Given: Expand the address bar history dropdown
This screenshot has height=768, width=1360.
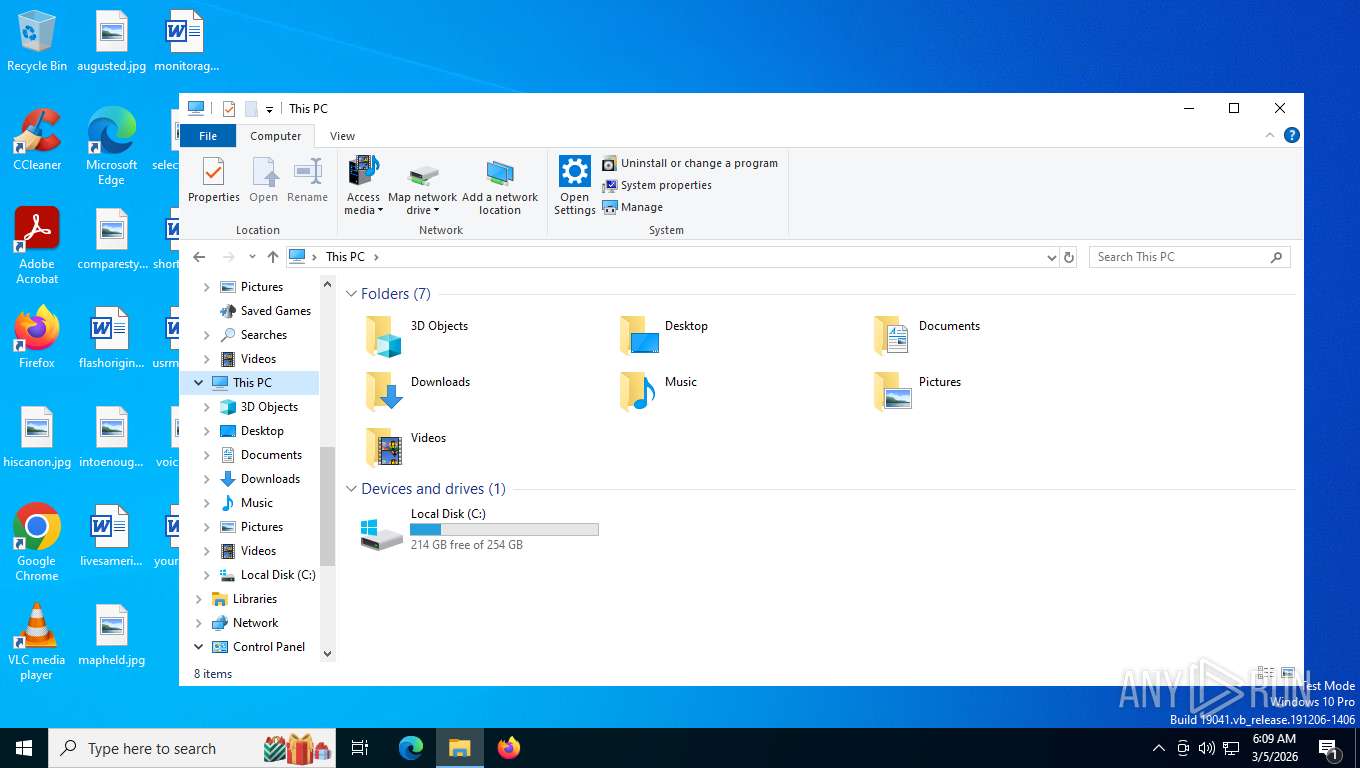Looking at the screenshot, I should [x=1051, y=257].
